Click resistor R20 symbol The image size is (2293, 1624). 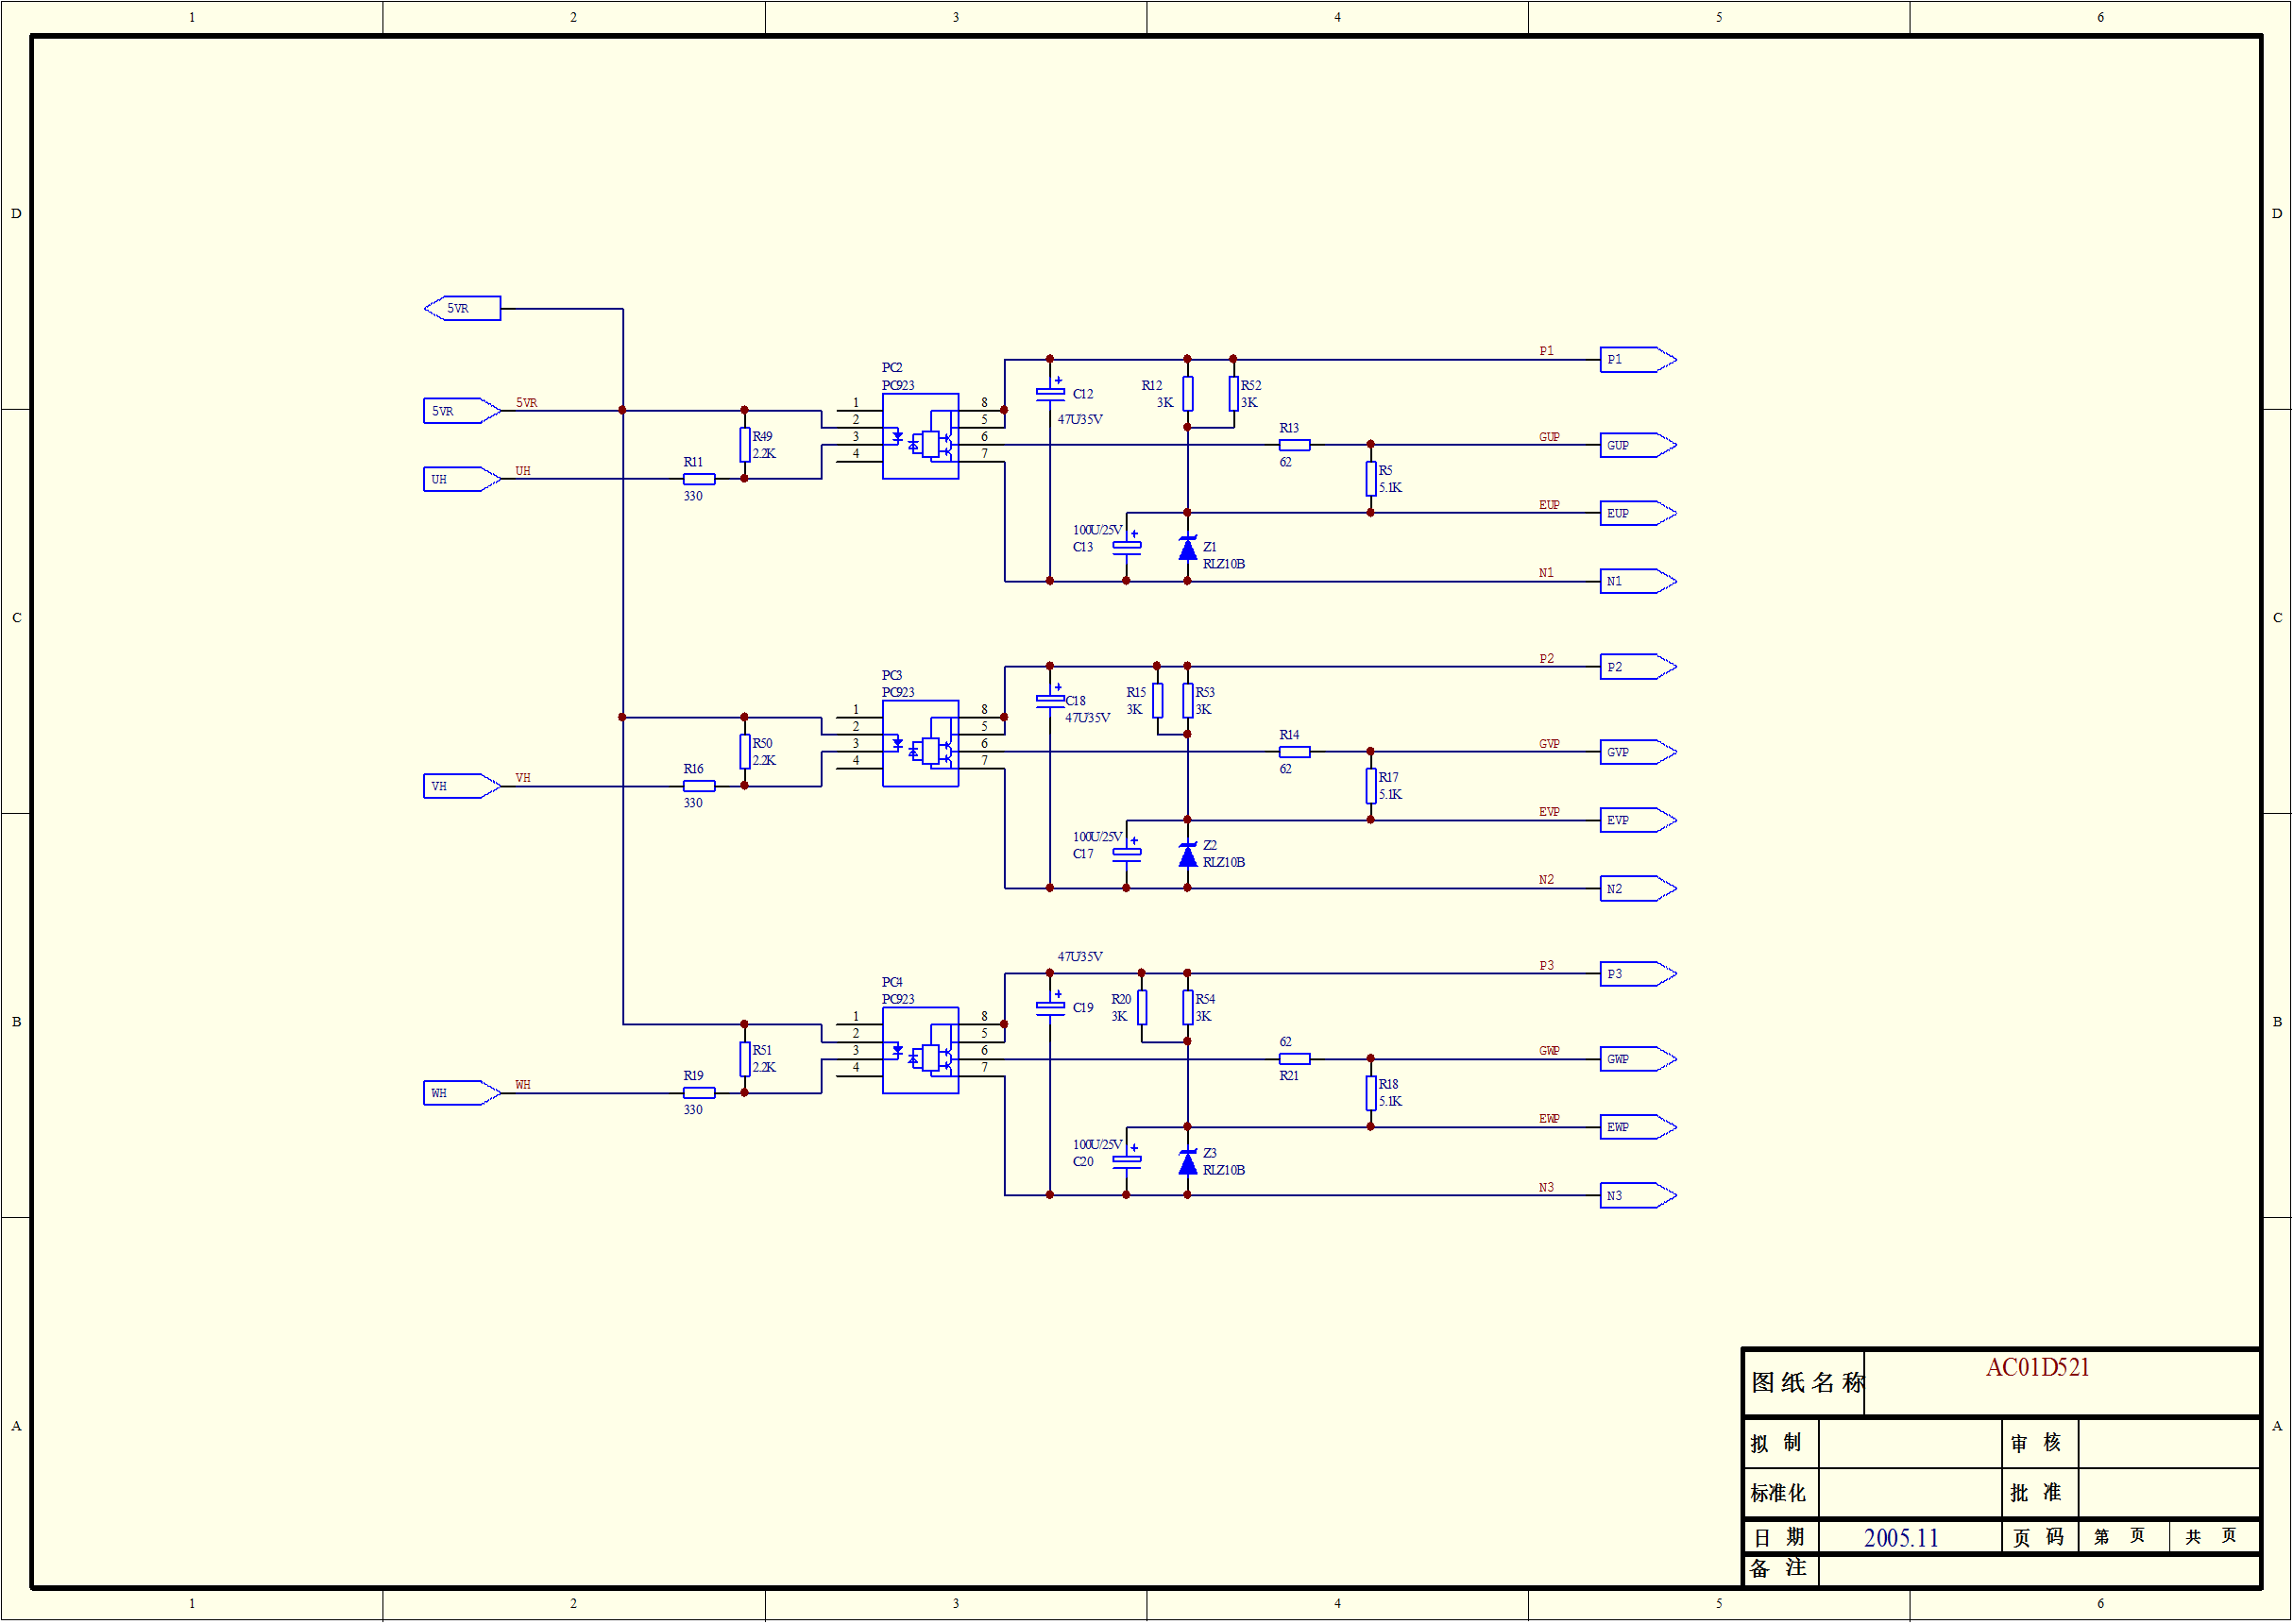tap(1142, 1008)
